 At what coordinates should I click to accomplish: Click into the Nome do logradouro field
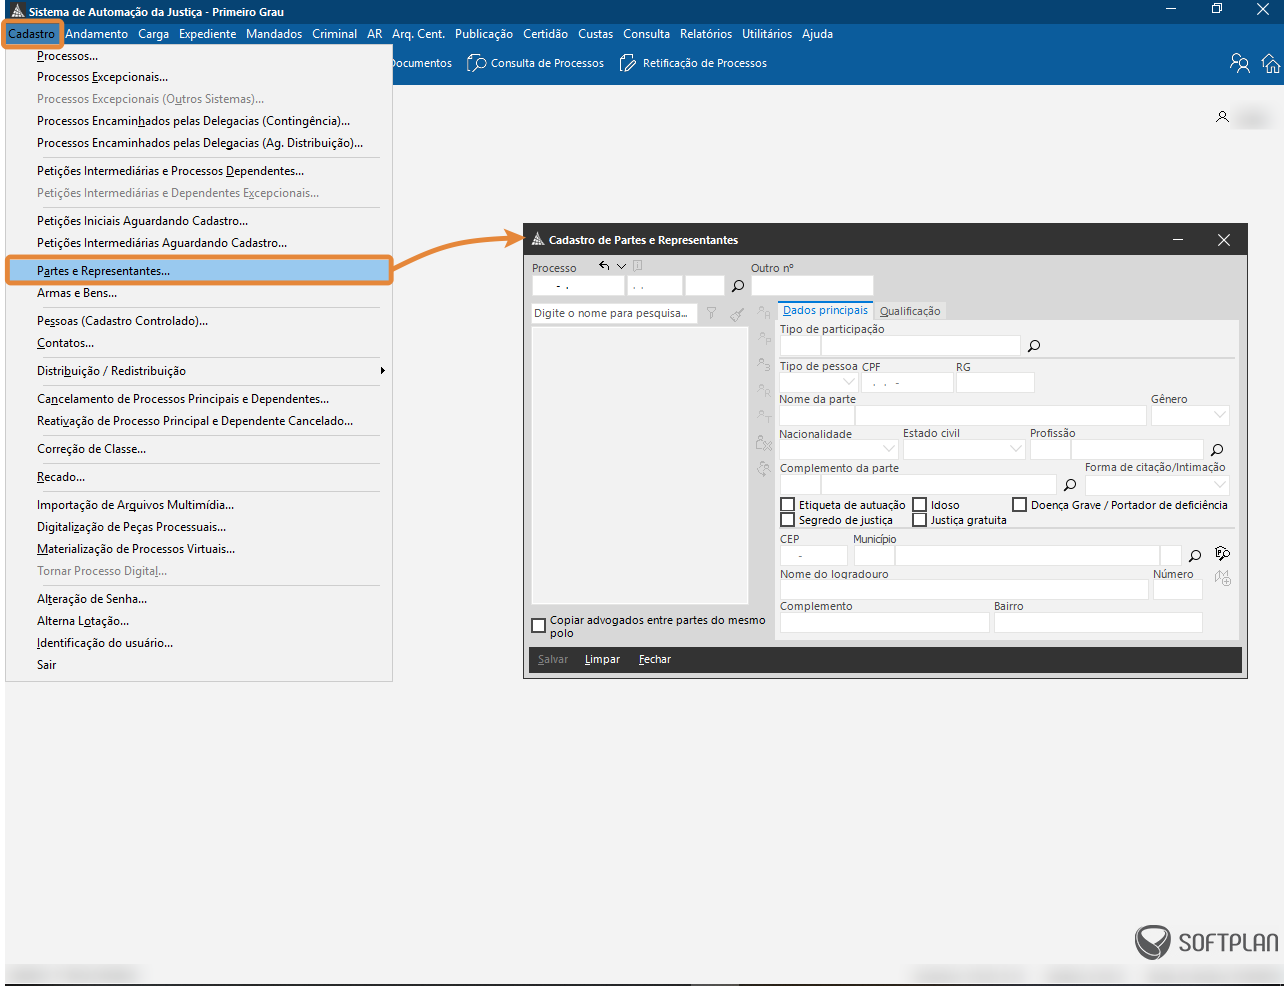coord(963,590)
